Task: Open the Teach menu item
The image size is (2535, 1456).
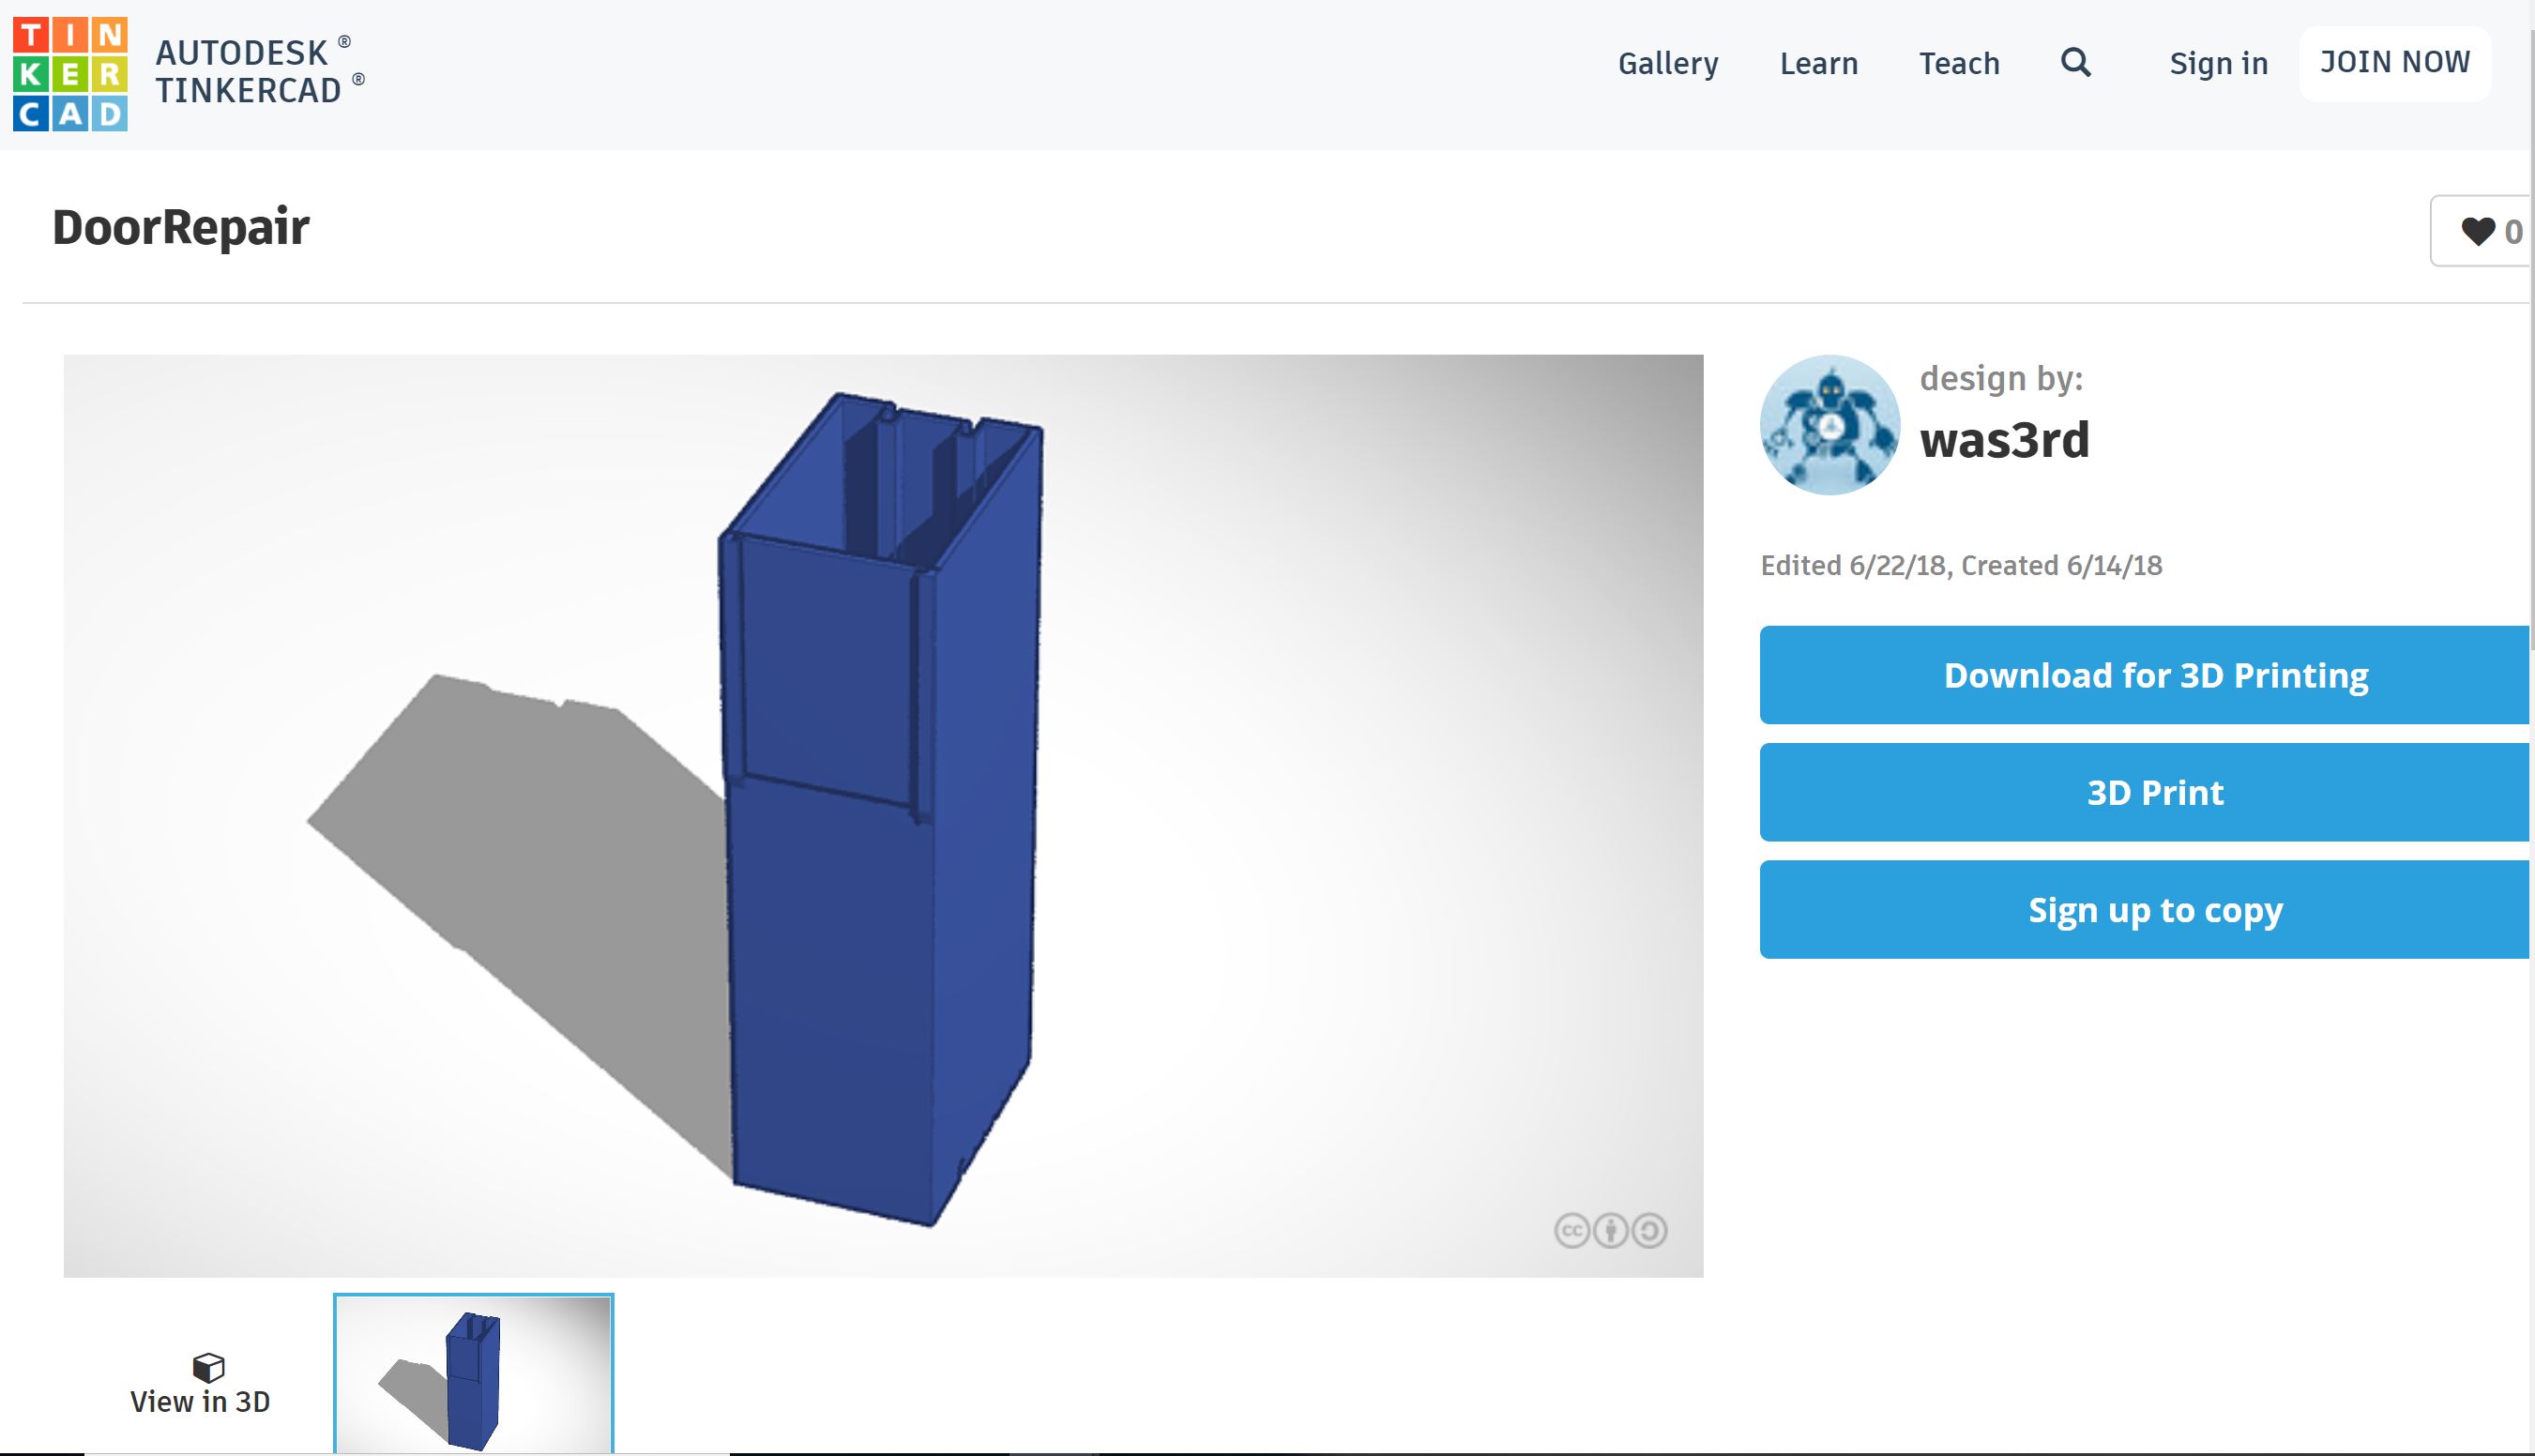Action: tap(1959, 63)
